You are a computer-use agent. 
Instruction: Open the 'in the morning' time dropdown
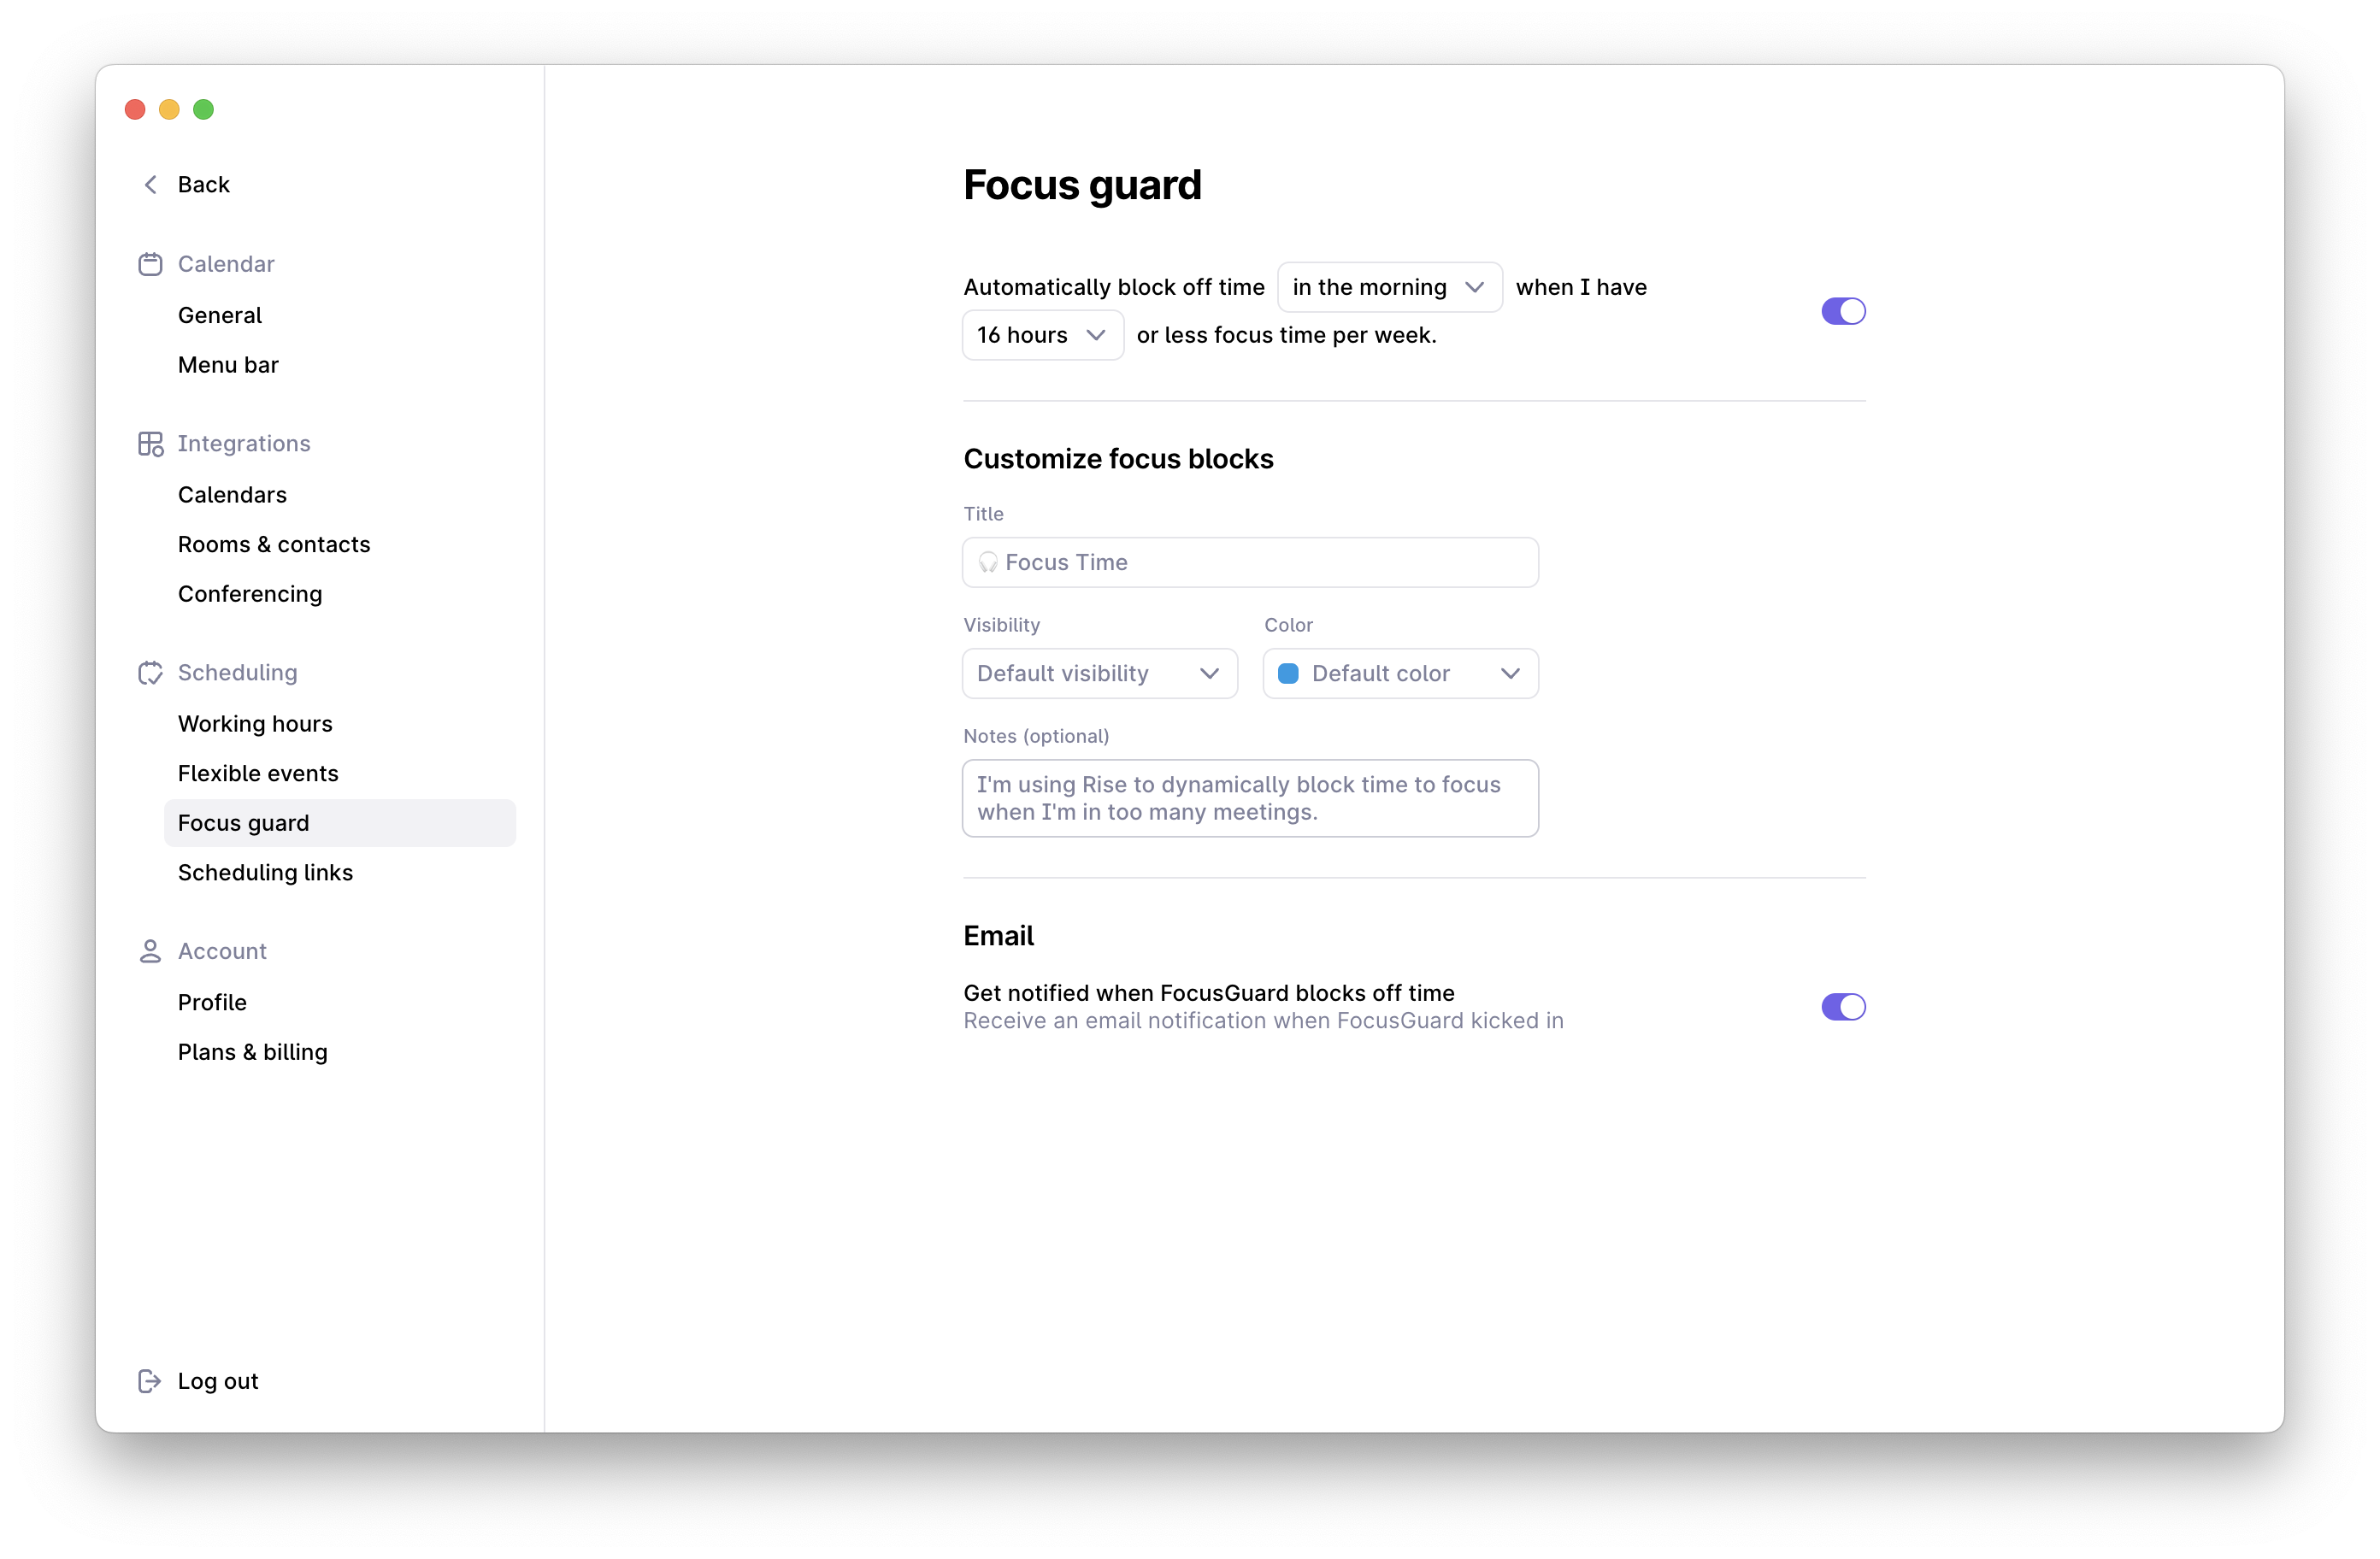point(1388,287)
